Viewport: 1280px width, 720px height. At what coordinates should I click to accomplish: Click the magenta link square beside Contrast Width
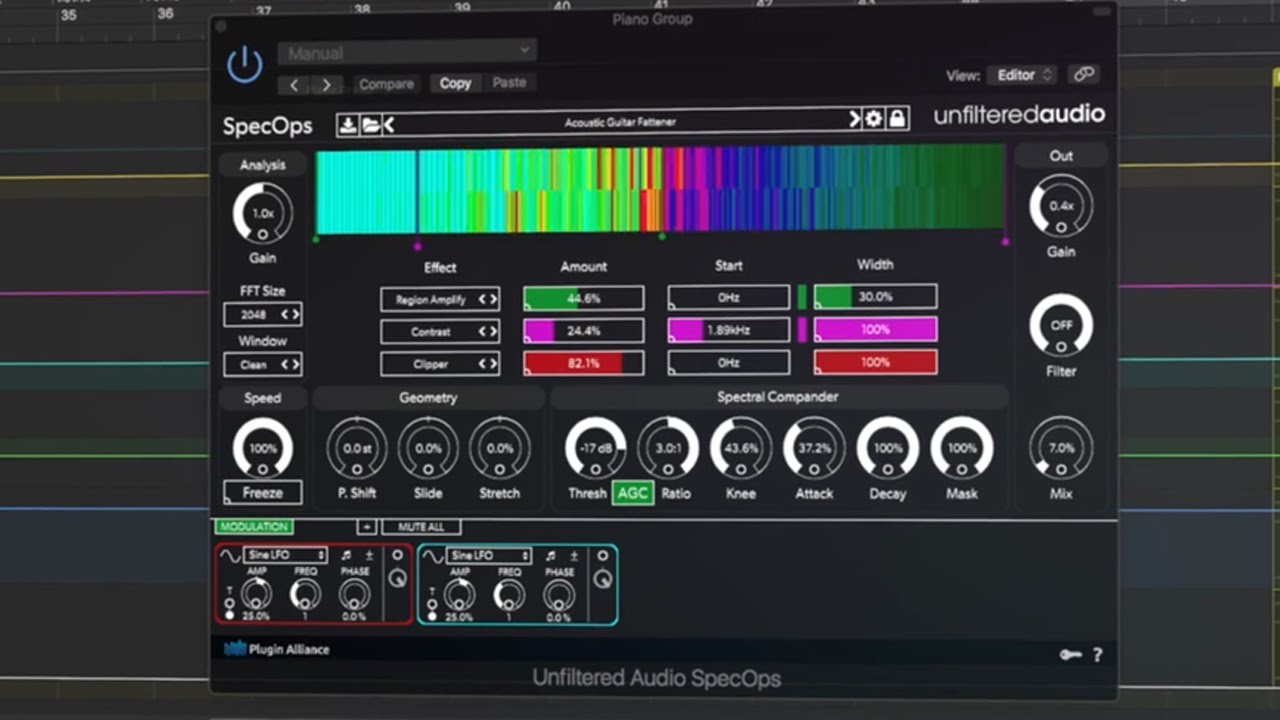point(802,329)
